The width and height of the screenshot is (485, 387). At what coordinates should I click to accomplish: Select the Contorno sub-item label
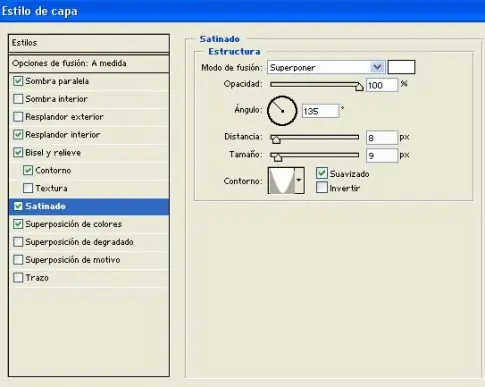[x=53, y=170]
